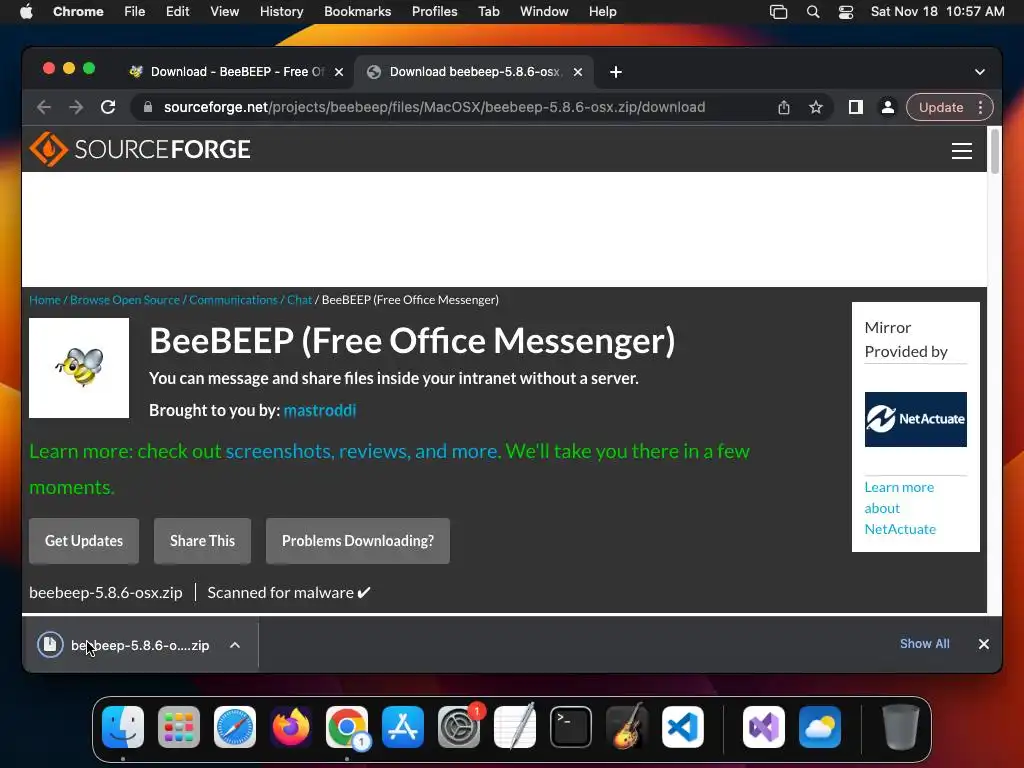Open the Chrome menu in the menu bar
This screenshot has height=768, width=1024.
coord(78,12)
